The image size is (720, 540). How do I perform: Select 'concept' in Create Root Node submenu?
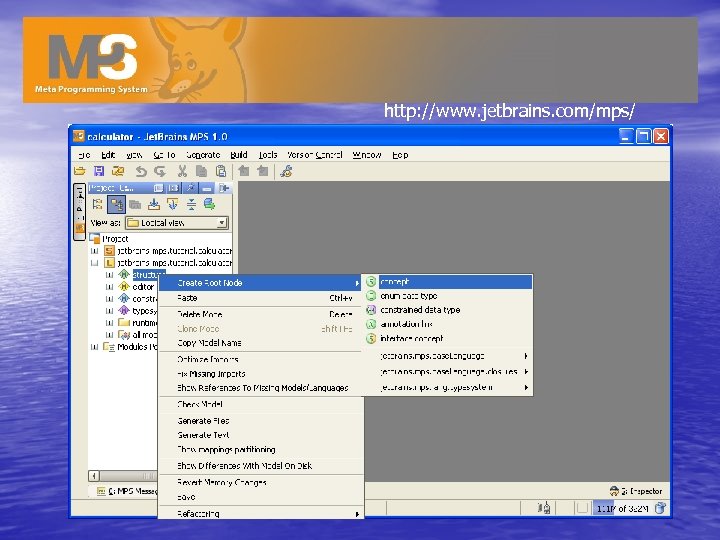449,282
